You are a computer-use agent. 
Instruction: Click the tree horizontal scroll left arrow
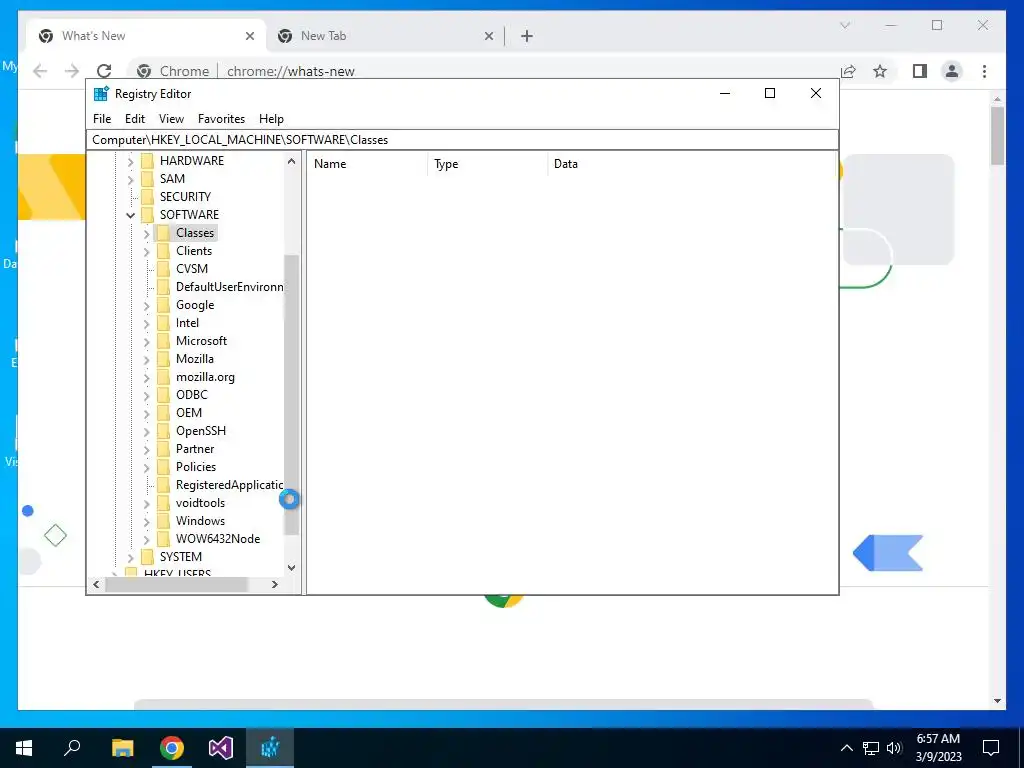click(x=96, y=584)
